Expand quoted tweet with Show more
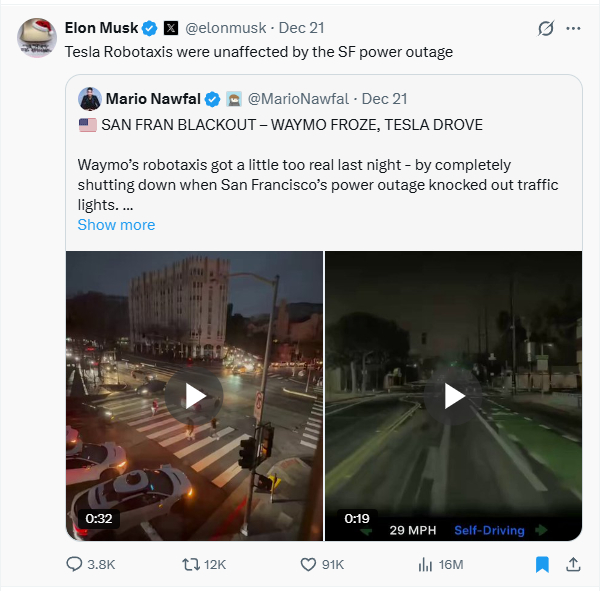The height and width of the screenshot is (591, 605). click(x=116, y=225)
